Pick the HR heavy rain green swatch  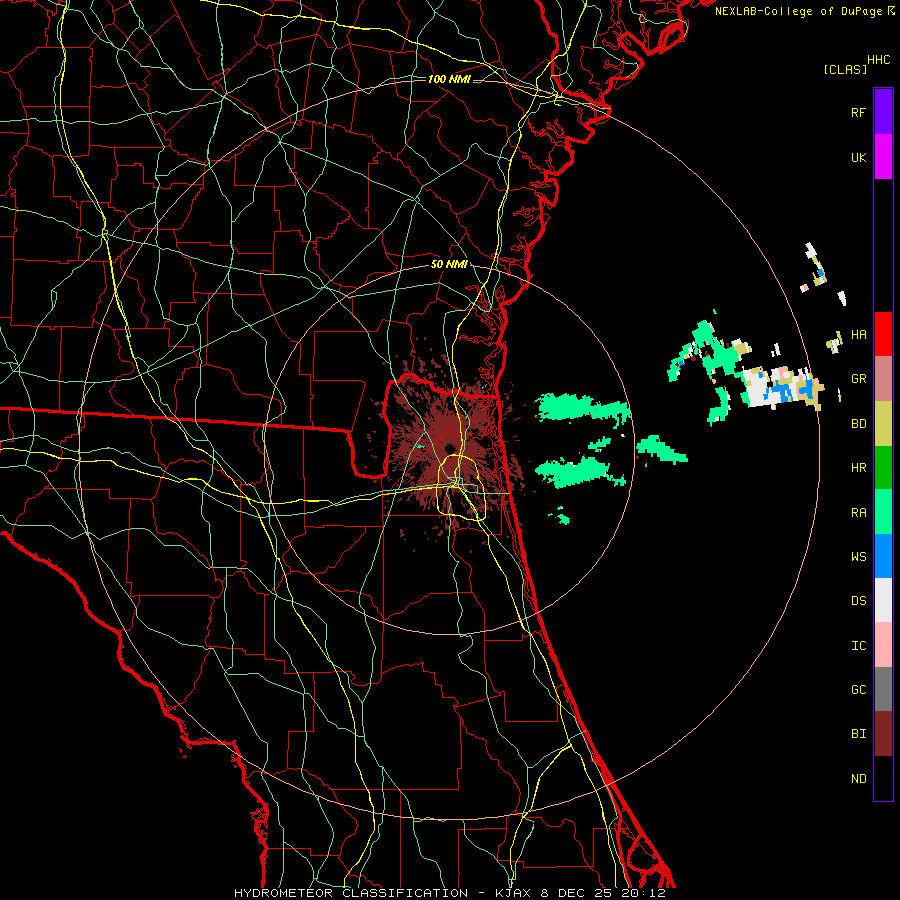(883, 468)
